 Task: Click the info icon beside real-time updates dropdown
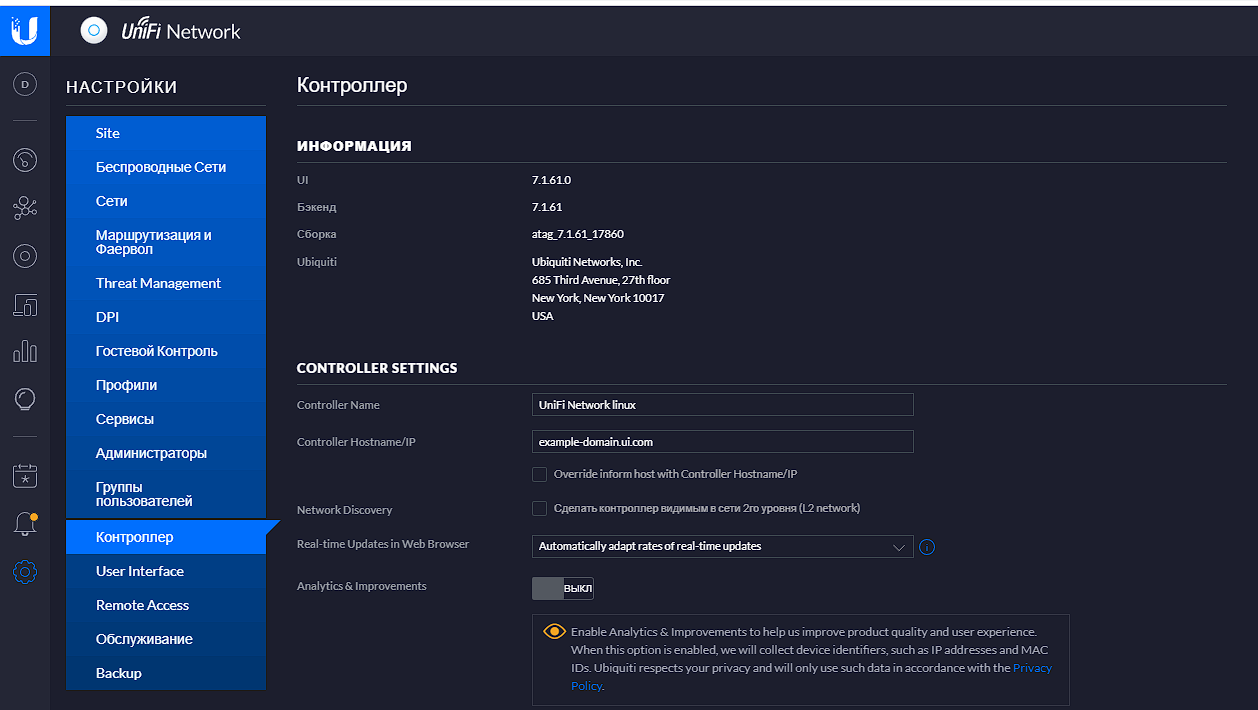point(927,547)
